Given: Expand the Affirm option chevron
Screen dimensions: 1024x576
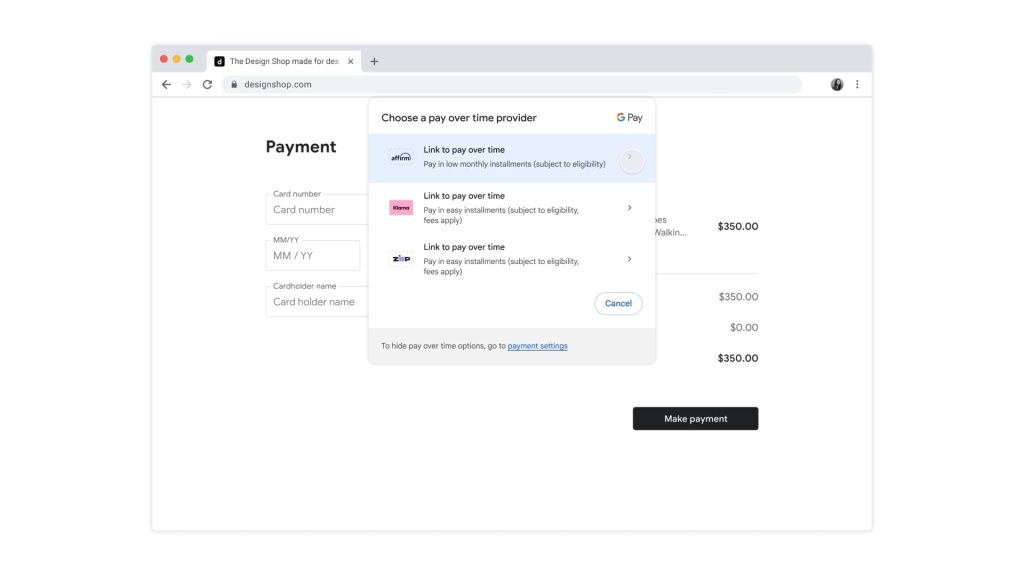Looking at the screenshot, I should click(x=630, y=158).
